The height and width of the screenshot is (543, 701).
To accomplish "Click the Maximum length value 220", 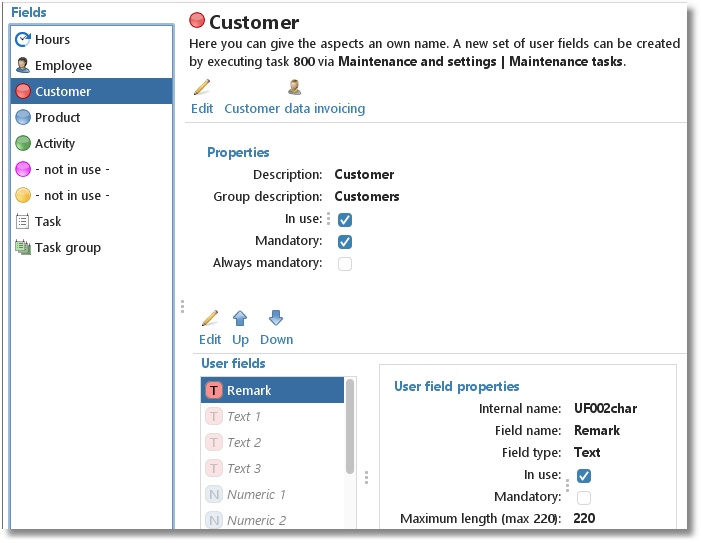I will coord(584,518).
